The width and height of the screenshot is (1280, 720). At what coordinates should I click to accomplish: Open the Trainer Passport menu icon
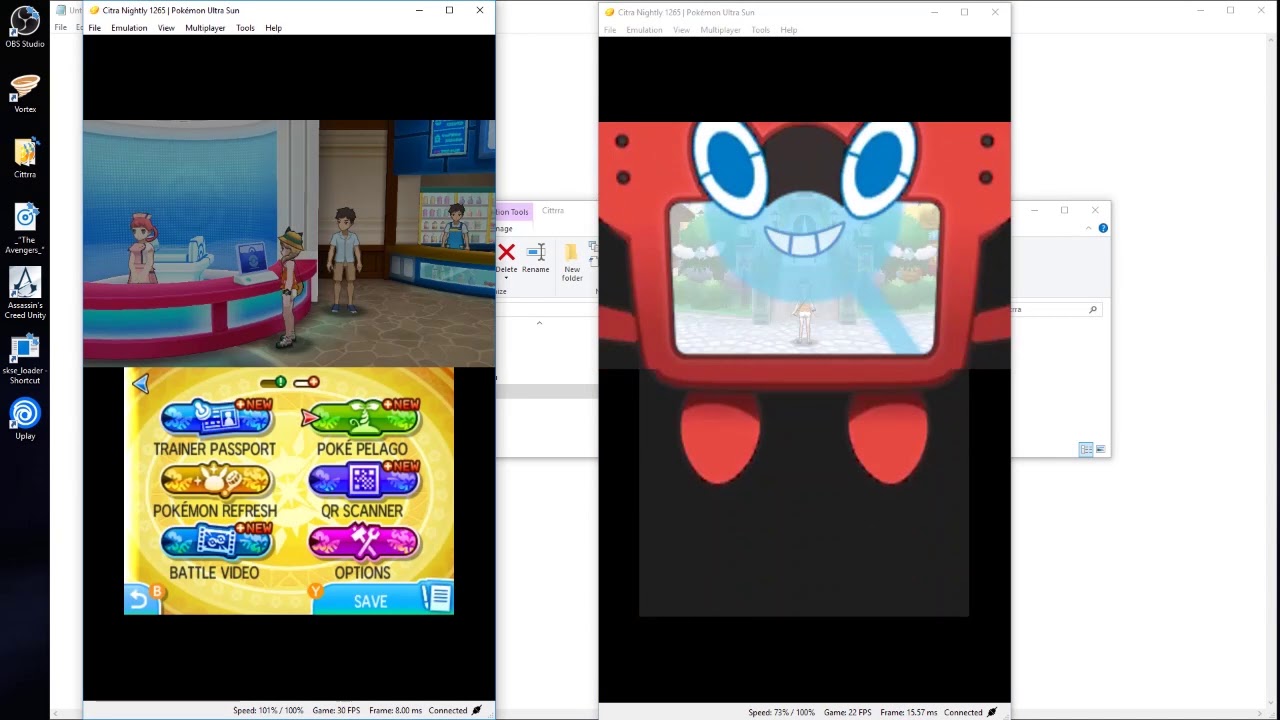tap(216, 418)
